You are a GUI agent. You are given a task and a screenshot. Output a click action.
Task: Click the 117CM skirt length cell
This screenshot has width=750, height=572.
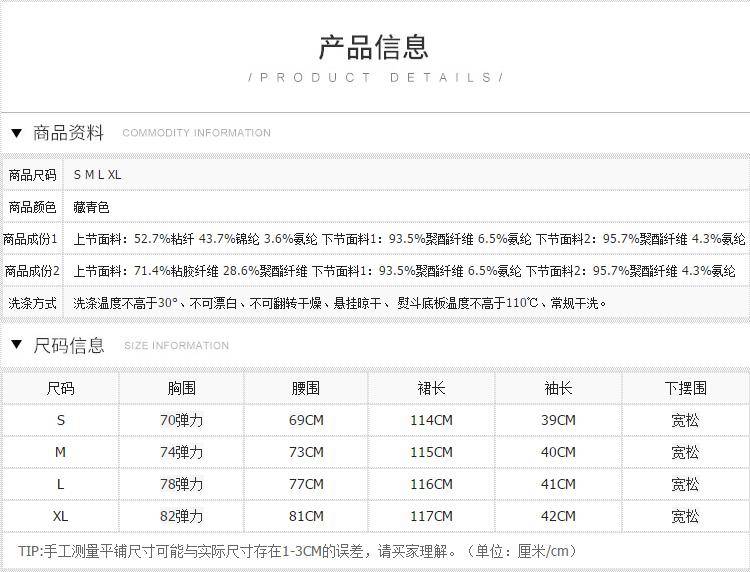tap(431, 516)
